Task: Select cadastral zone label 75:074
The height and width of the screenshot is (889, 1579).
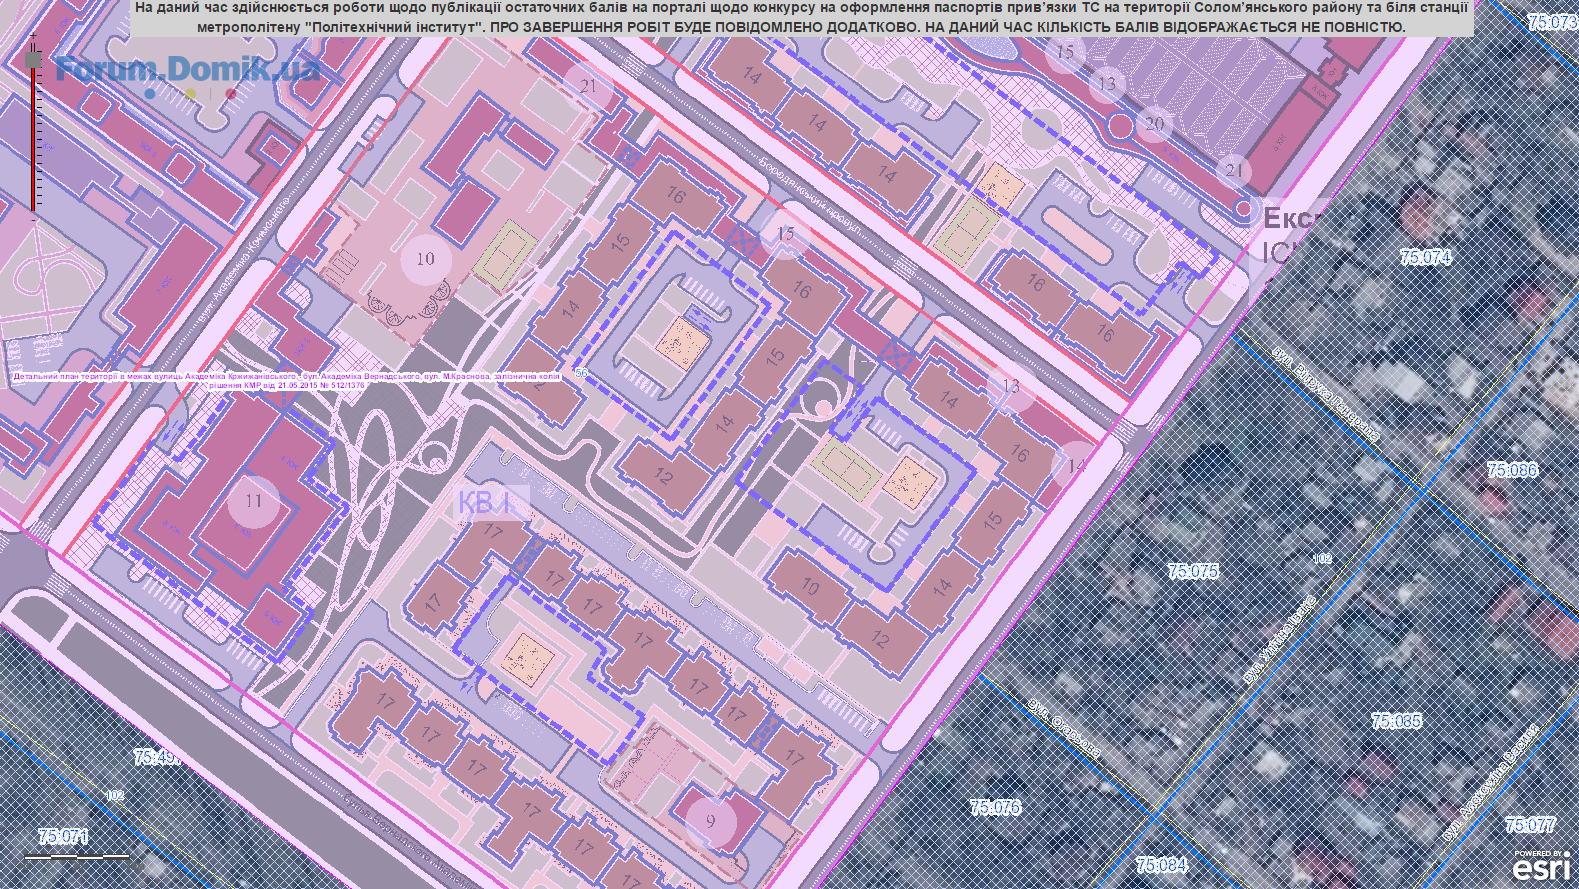Action: pos(1426,257)
